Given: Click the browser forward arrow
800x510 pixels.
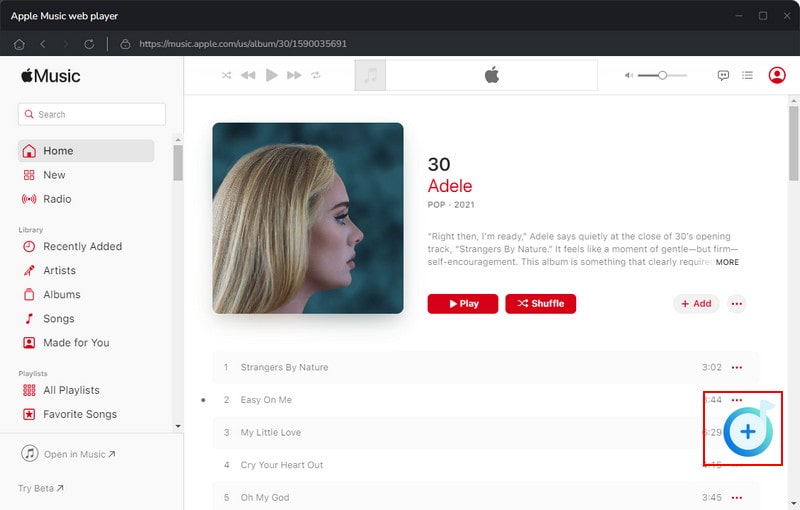Looking at the screenshot, I should click(65, 44).
